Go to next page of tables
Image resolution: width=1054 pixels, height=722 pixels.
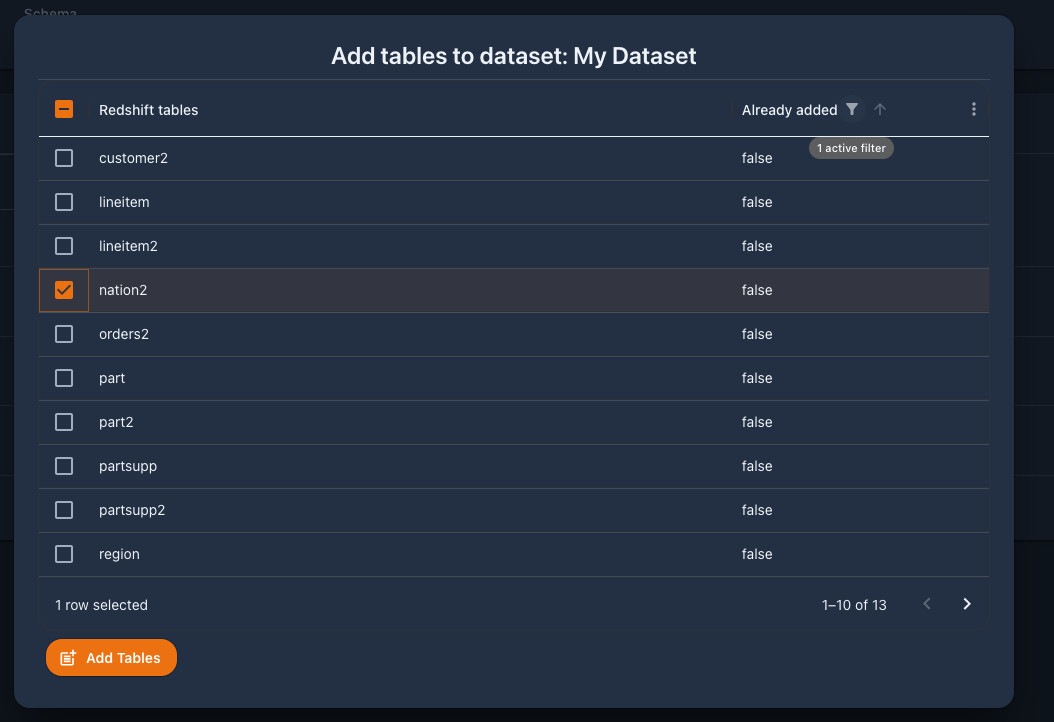pyautogui.click(x=967, y=604)
